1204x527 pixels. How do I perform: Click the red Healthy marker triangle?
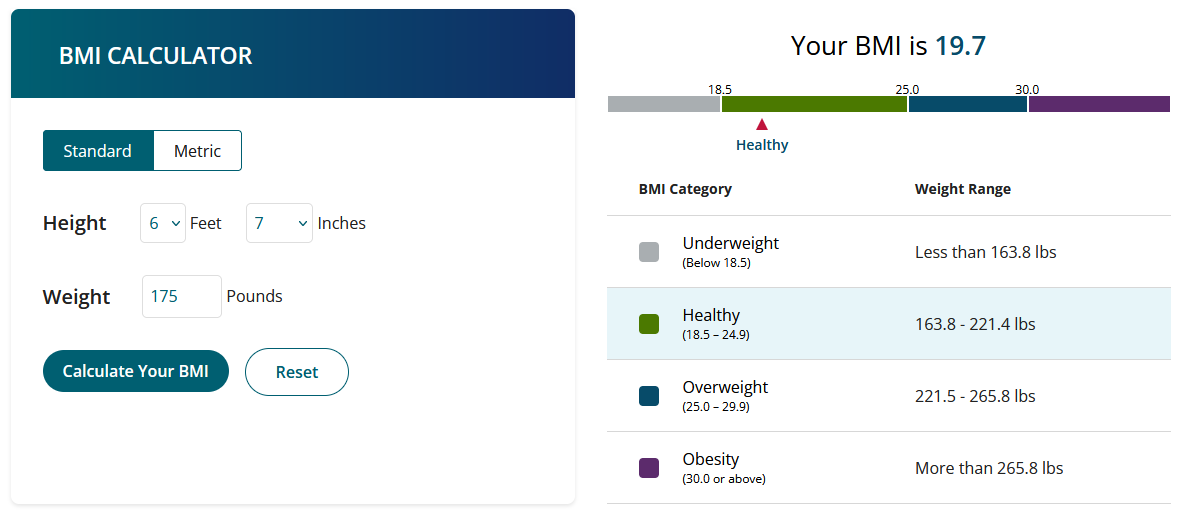pyautogui.click(x=762, y=125)
